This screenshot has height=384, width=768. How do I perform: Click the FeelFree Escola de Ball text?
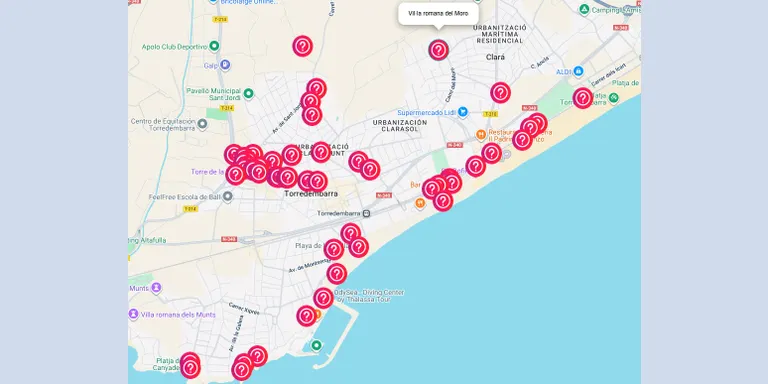184,197
